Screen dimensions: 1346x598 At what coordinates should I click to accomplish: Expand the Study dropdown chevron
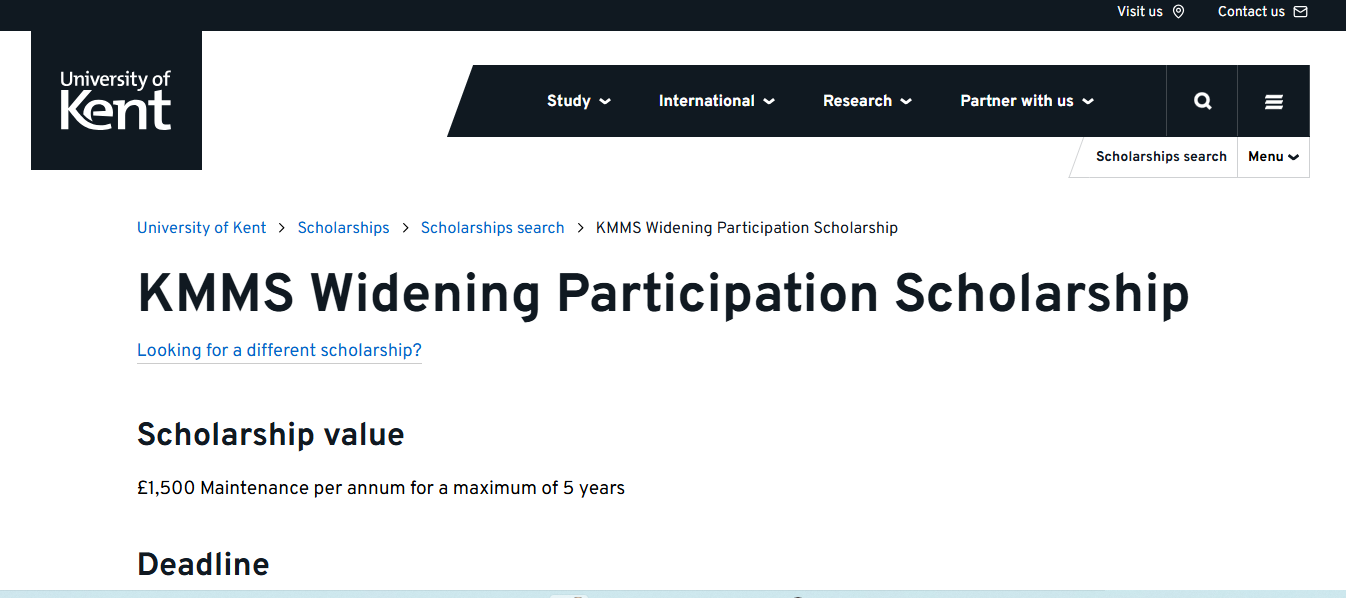click(x=606, y=101)
